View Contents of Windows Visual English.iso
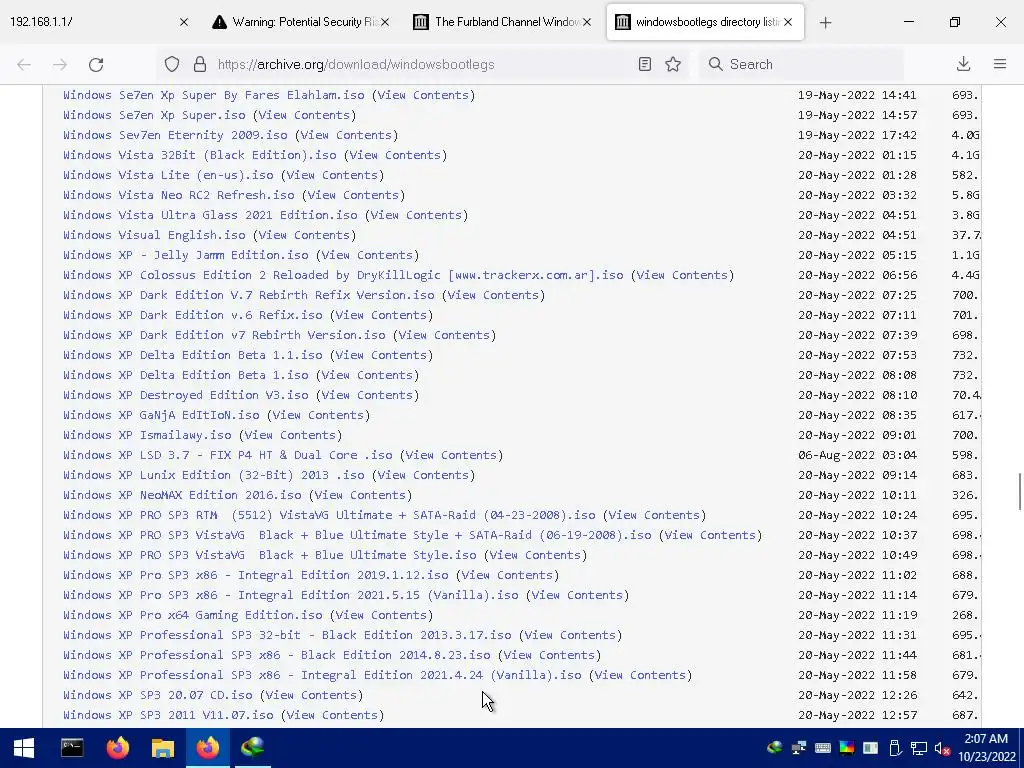 coord(304,235)
